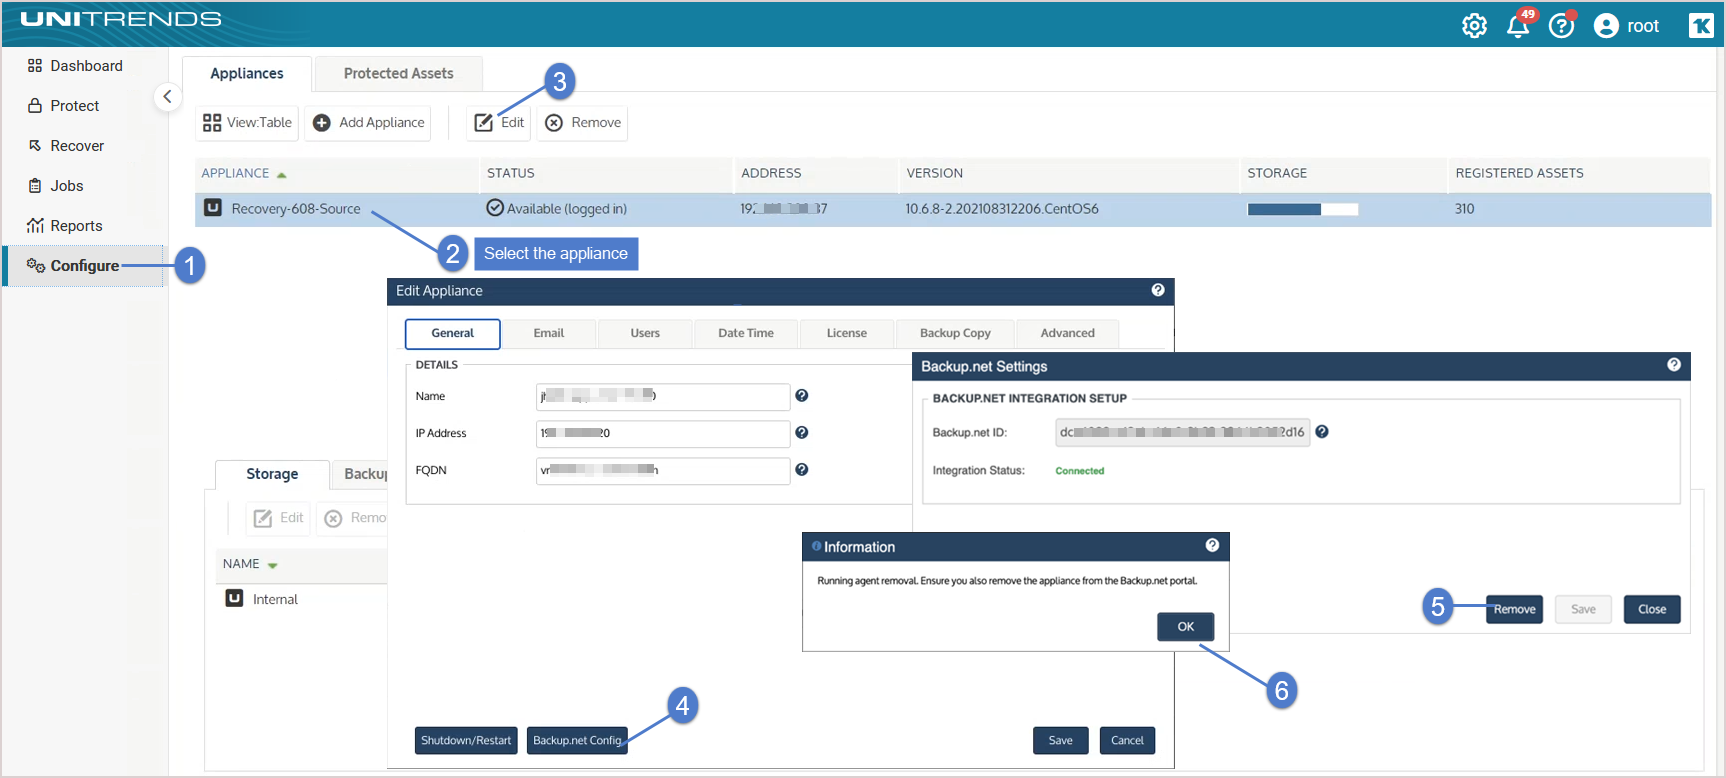Show help for the Name field
Screen dimensions: 1726x778
(x=802, y=396)
